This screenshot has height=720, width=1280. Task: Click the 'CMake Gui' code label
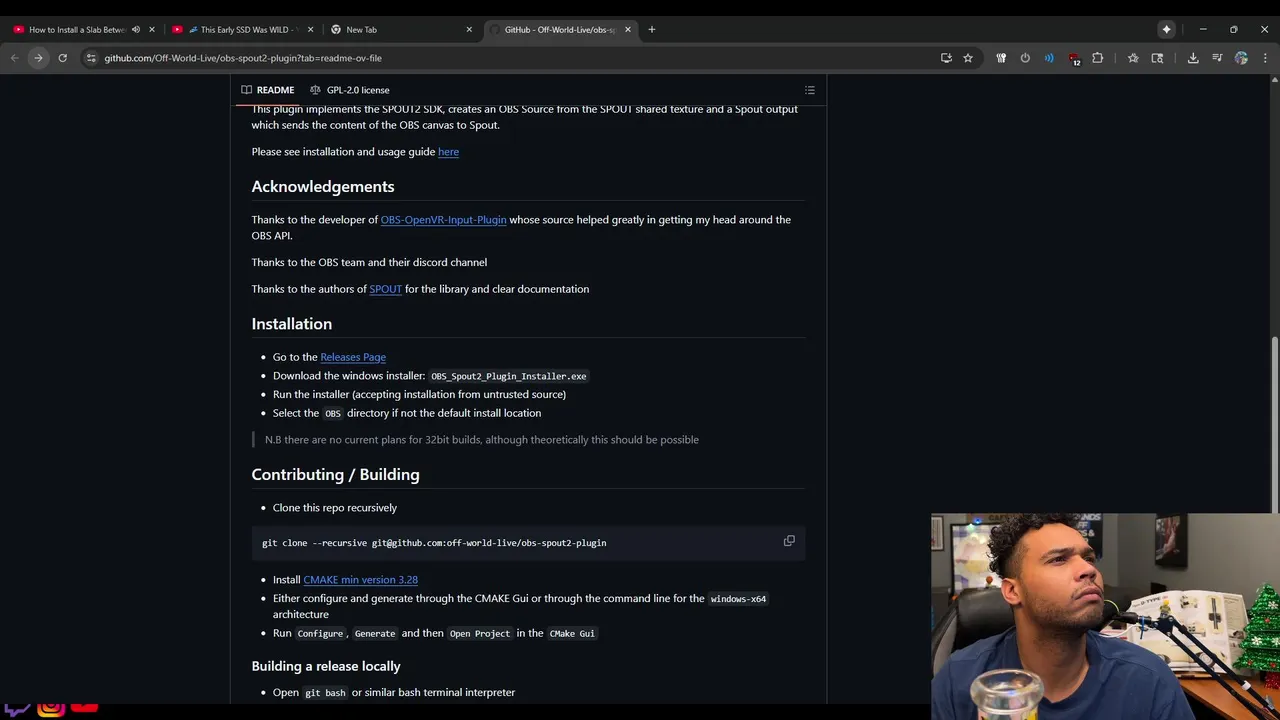572,633
